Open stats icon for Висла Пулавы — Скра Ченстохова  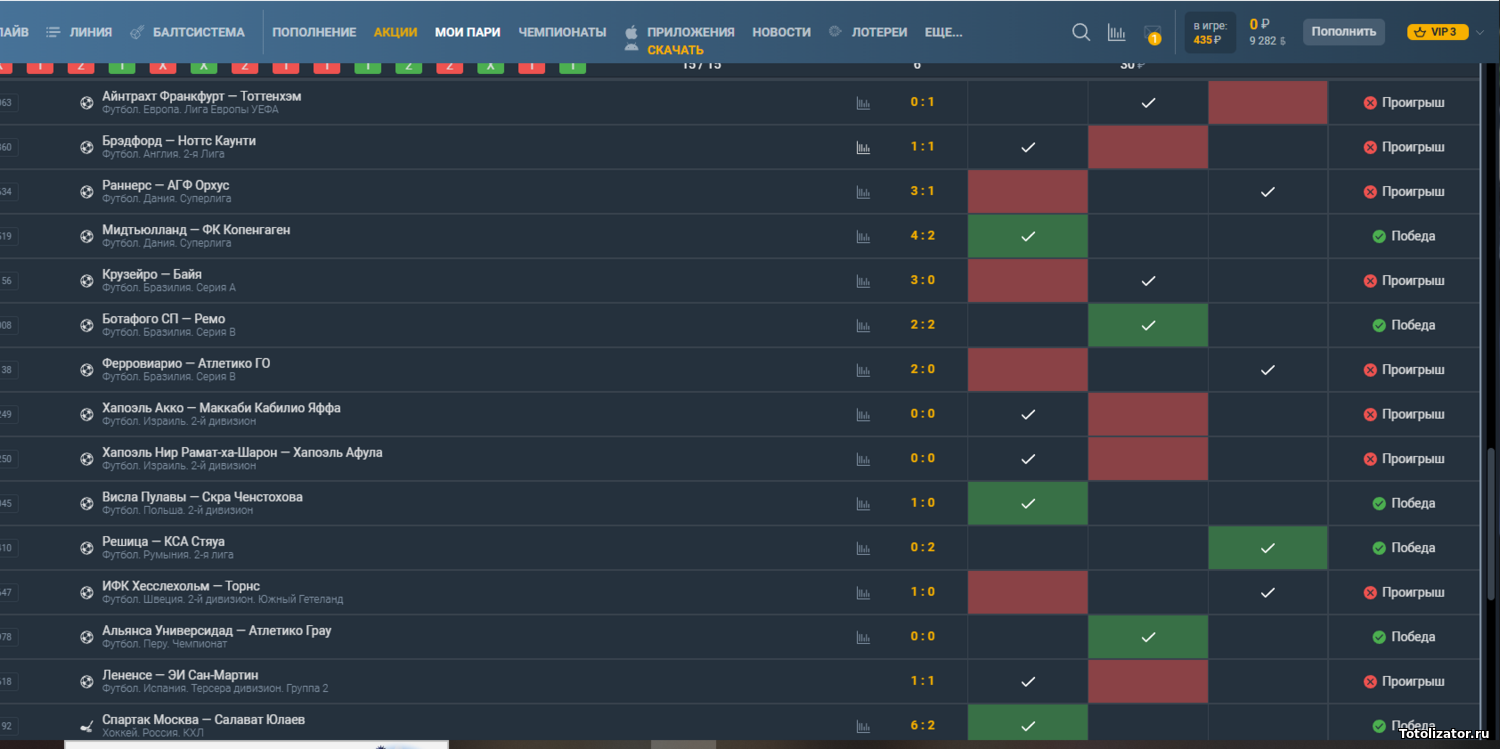coord(863,503)
